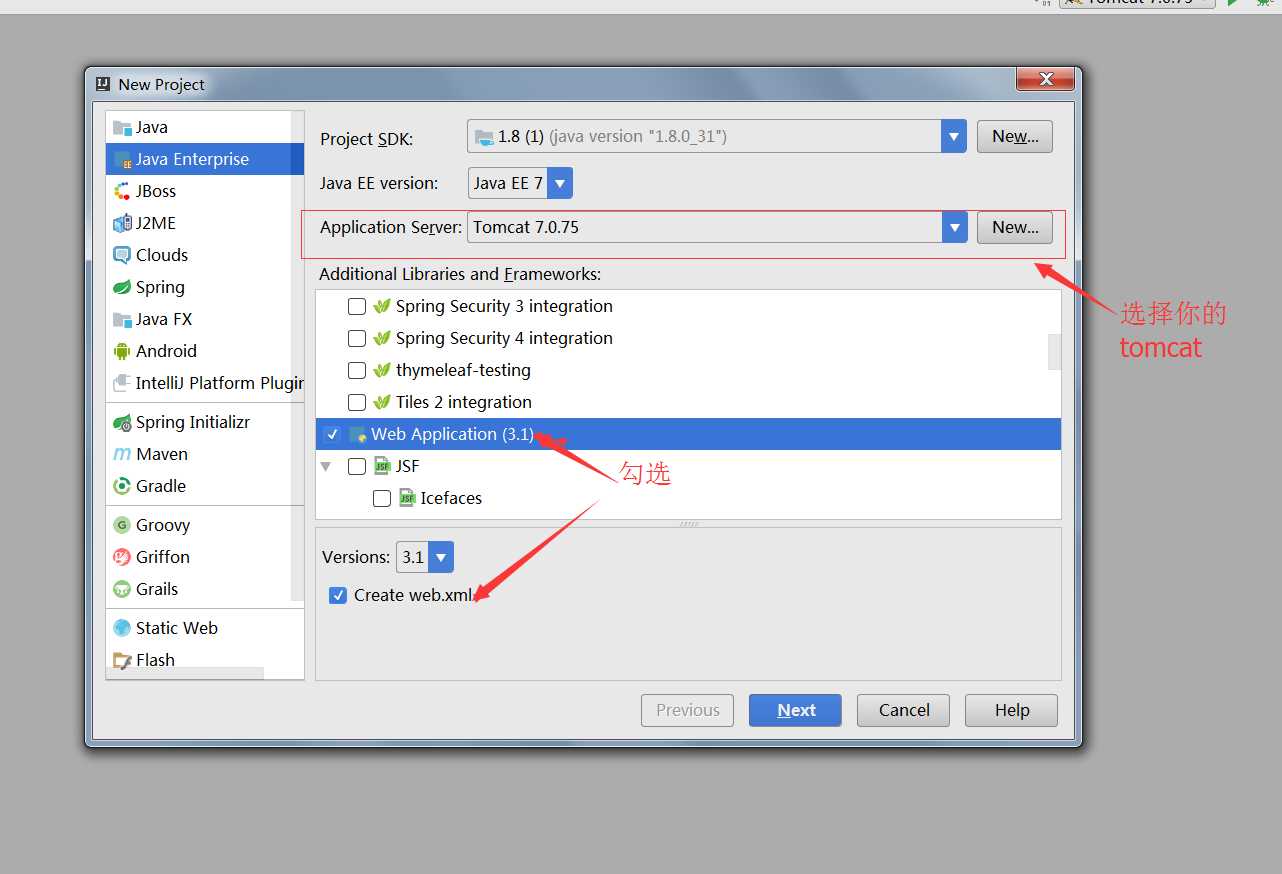
Task: Click the project type list scrollbar
Action: (297, 355)
